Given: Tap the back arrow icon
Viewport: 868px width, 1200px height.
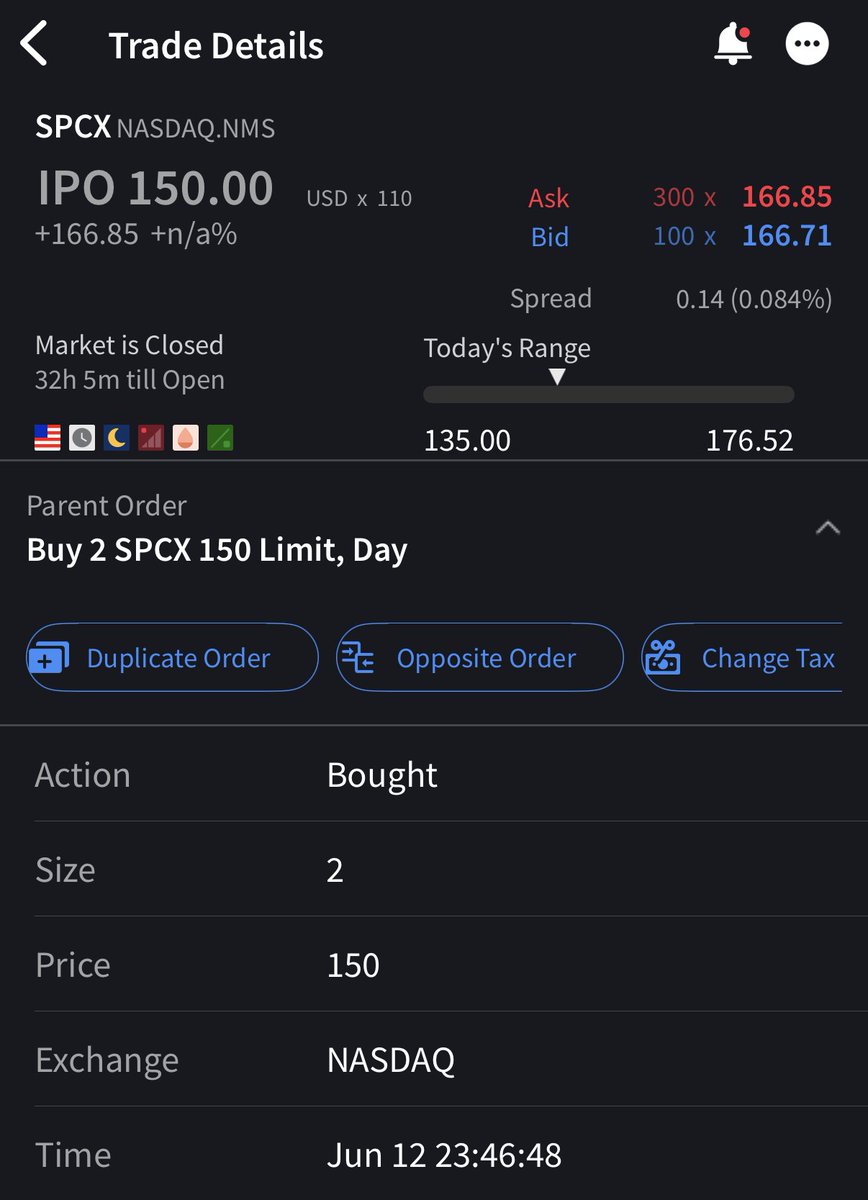Looking at the screenshot, I should click(x=34, y=45).
